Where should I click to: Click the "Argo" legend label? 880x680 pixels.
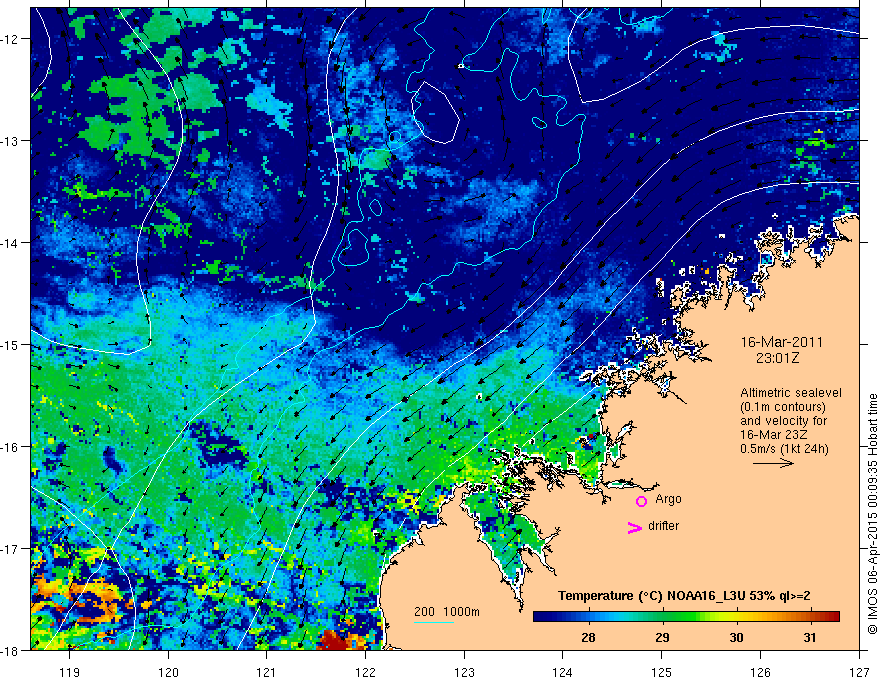pos(668,499)
